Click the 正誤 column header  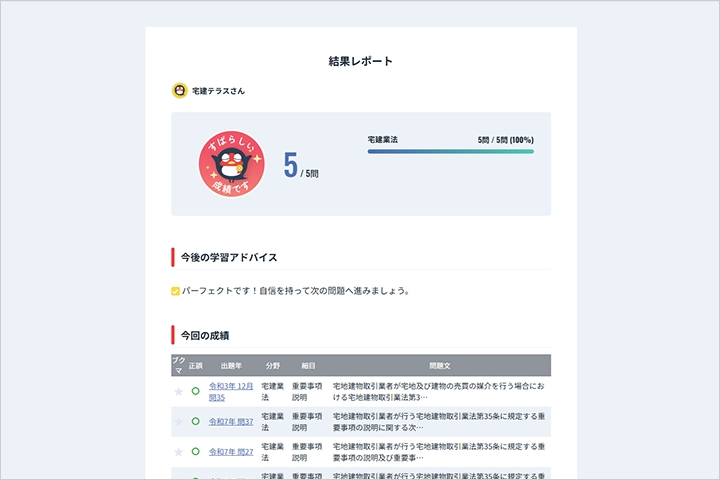[x=196, y=366]
